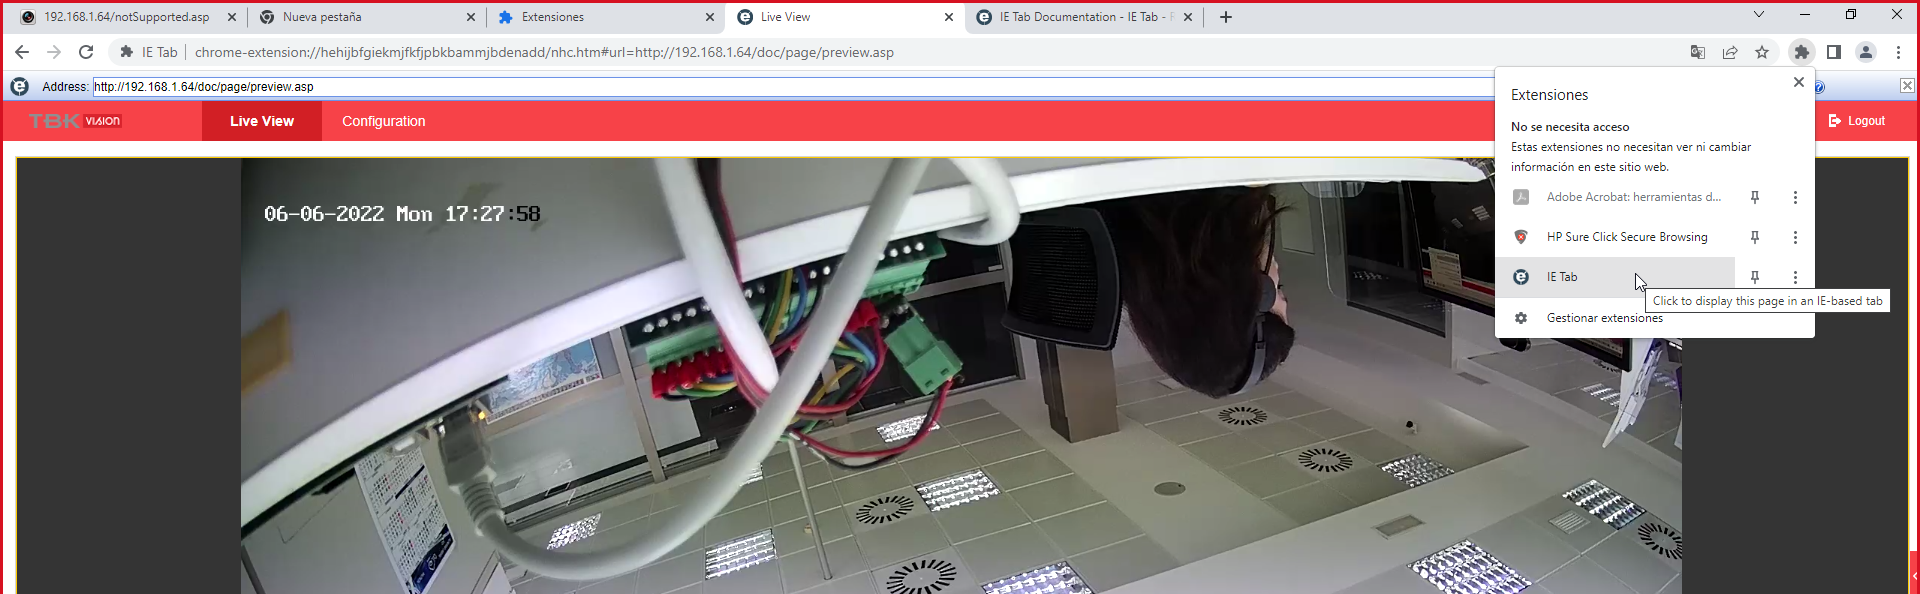Click the share page icon
This screenshot has height=594, width=1920.
click(x=1729, y=52)
